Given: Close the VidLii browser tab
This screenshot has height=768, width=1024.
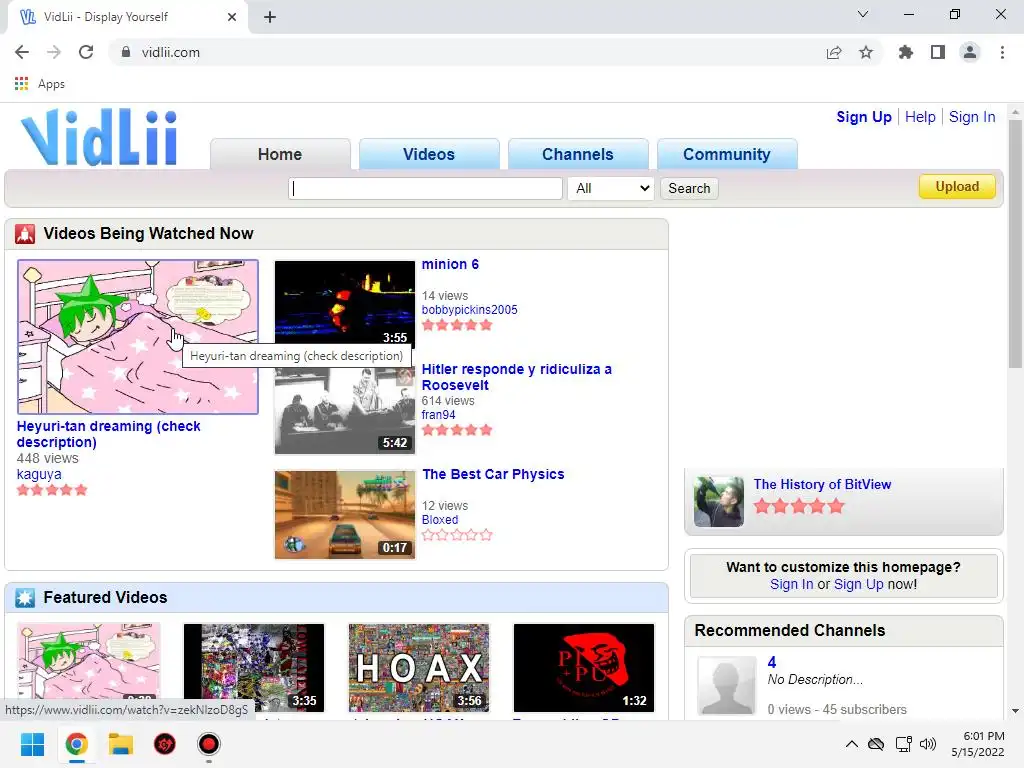Looking at the screenshot, I should 232,17.
